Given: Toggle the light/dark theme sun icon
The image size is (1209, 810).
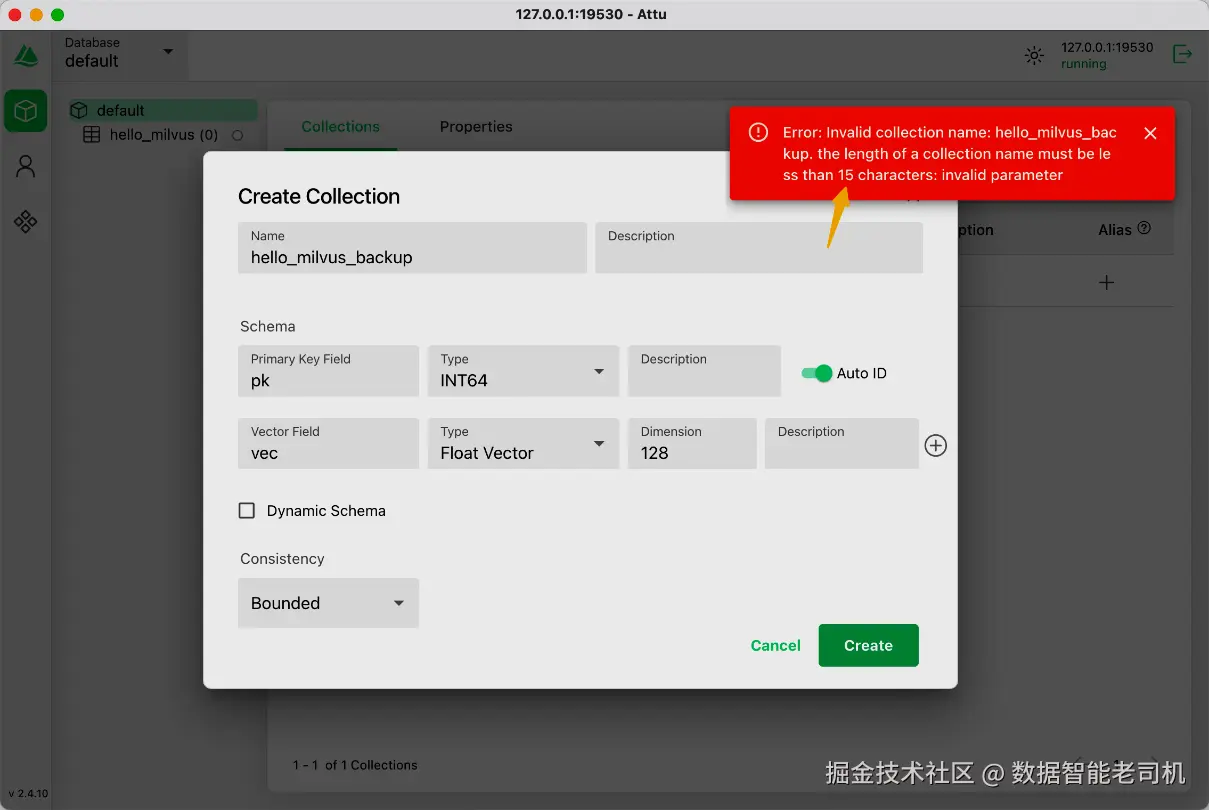Looking at the screenshot, I should pos(1035,56).
